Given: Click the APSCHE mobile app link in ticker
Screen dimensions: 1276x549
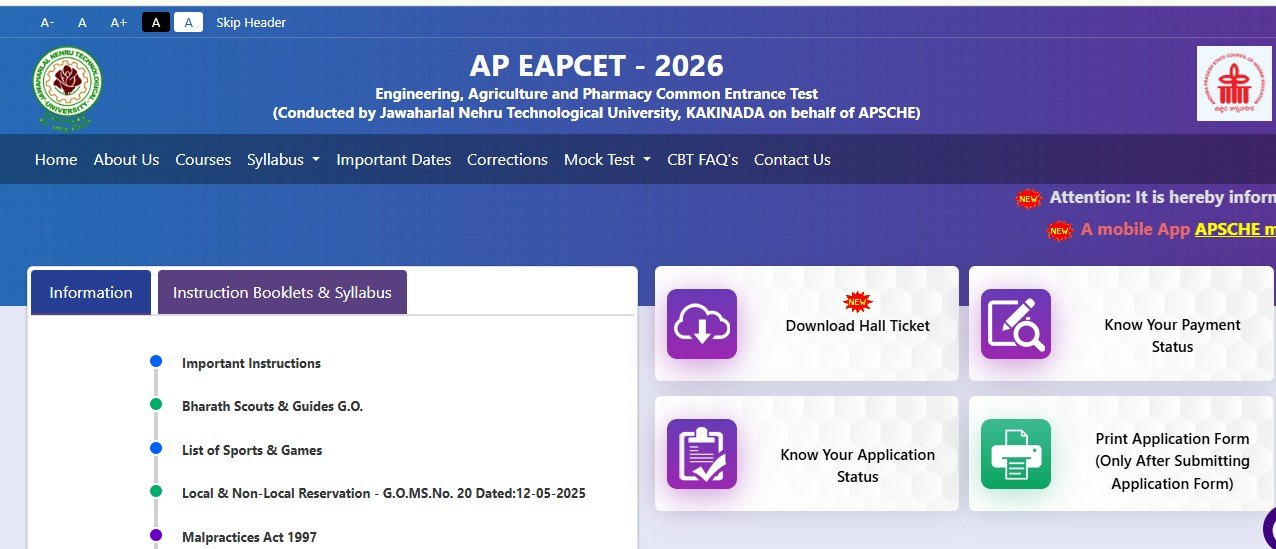Looking at the screenshot, I should (1235, 229).
